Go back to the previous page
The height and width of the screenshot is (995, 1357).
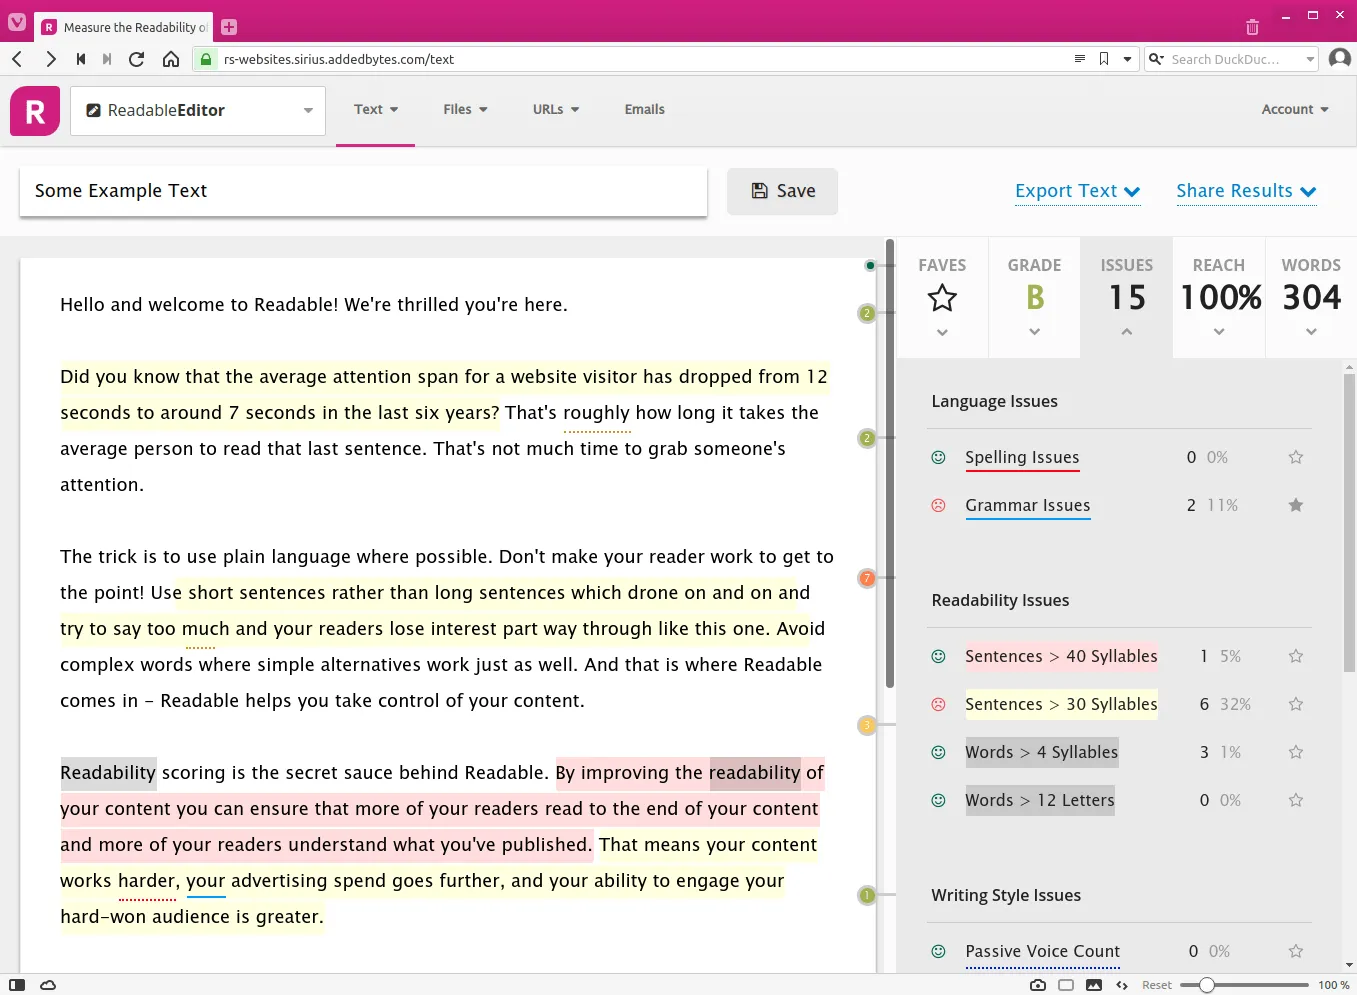pos(17,59)
